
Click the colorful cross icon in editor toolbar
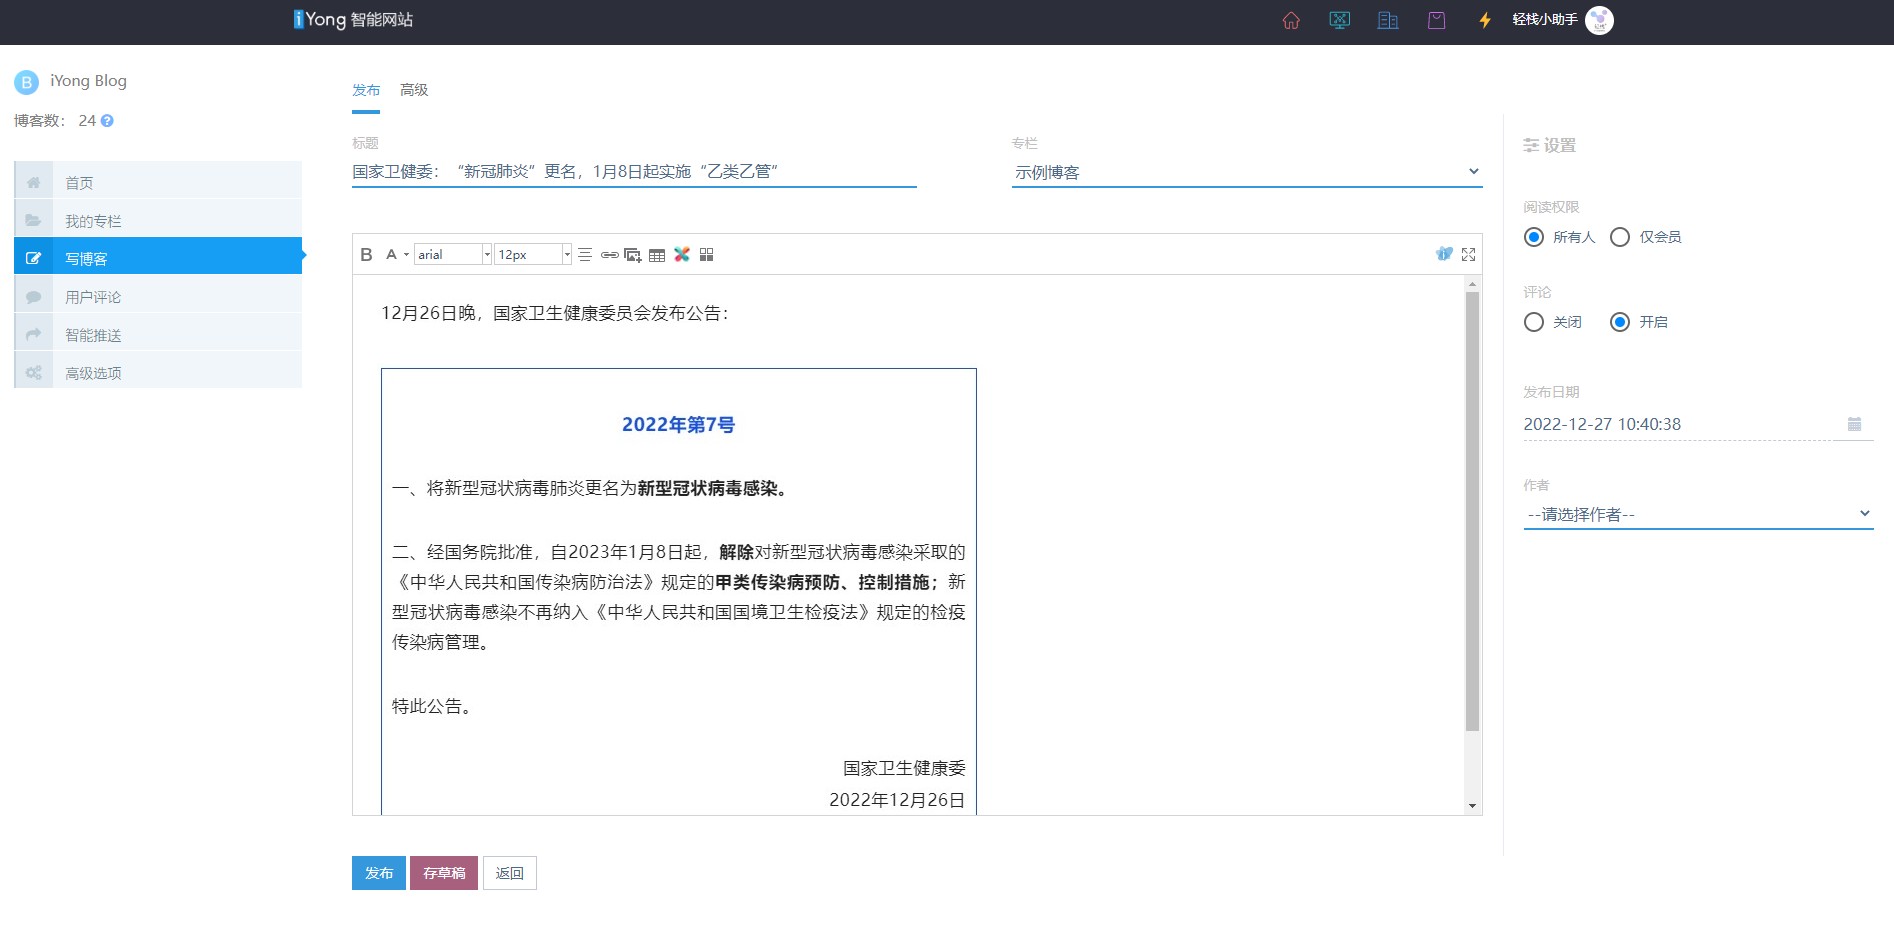682,255
